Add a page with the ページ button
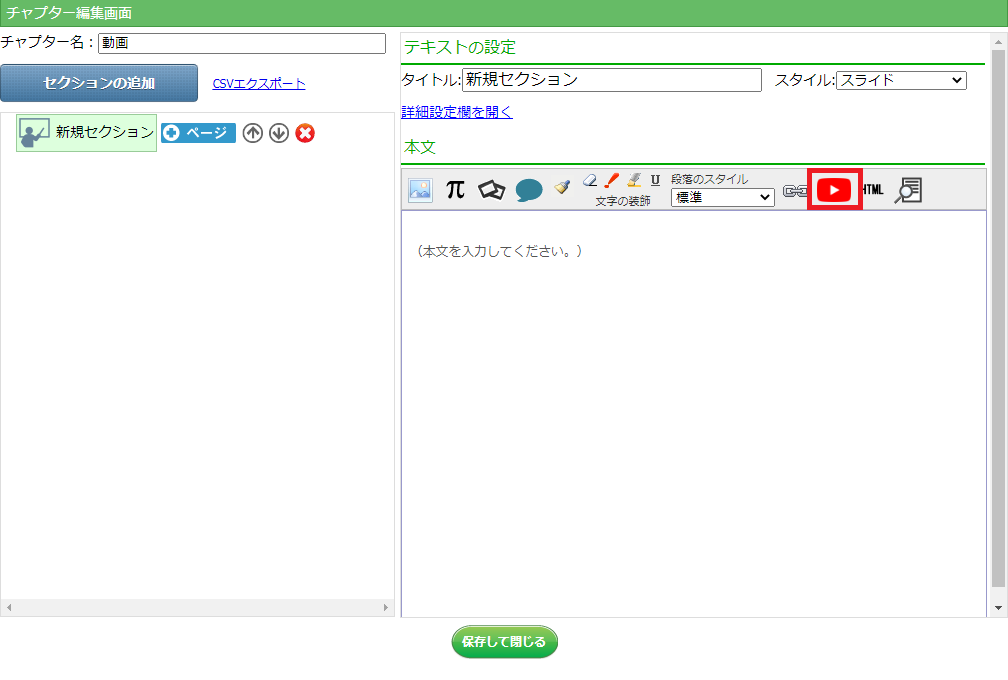 198,133
